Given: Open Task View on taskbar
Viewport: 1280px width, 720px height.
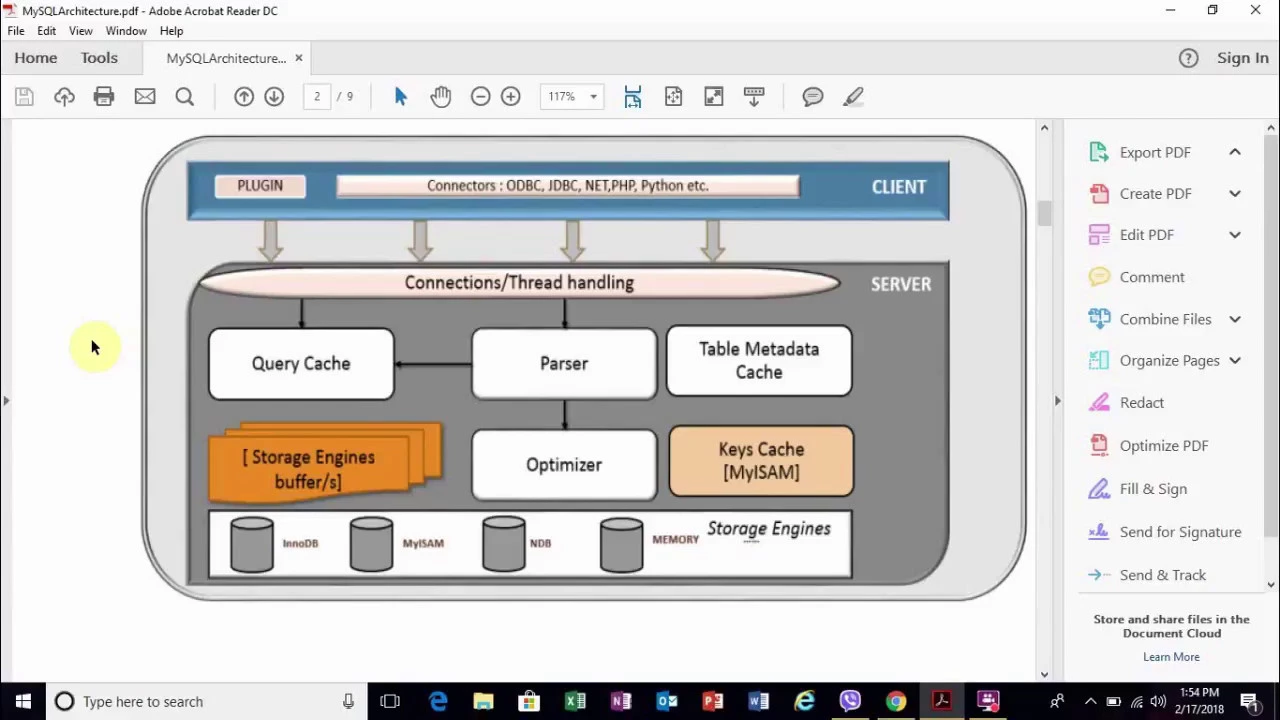Looking at the screenshot, I should pos(390,702).
